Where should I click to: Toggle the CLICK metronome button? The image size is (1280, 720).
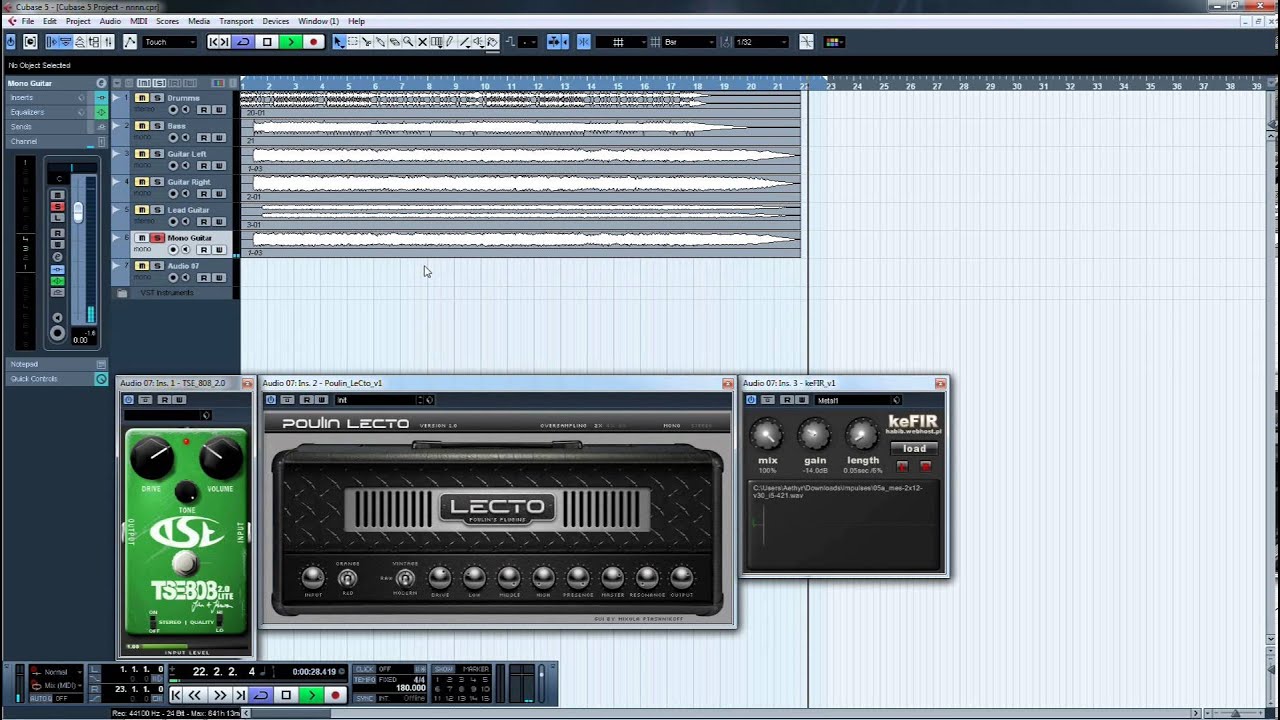(x=365, y=669)
